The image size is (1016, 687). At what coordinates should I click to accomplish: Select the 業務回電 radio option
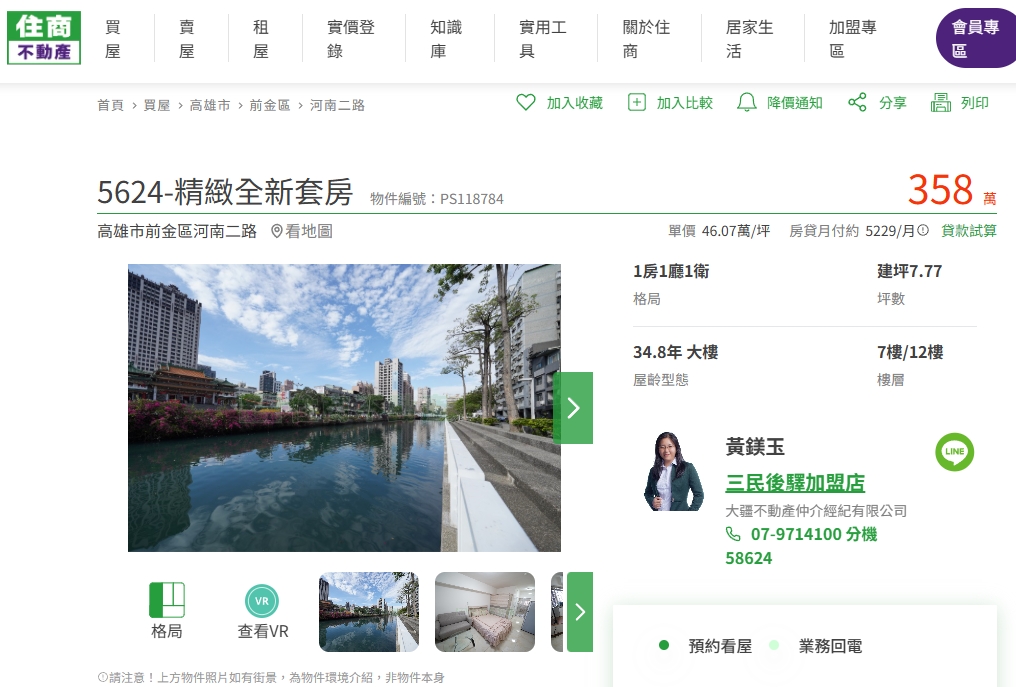[774, 646]
